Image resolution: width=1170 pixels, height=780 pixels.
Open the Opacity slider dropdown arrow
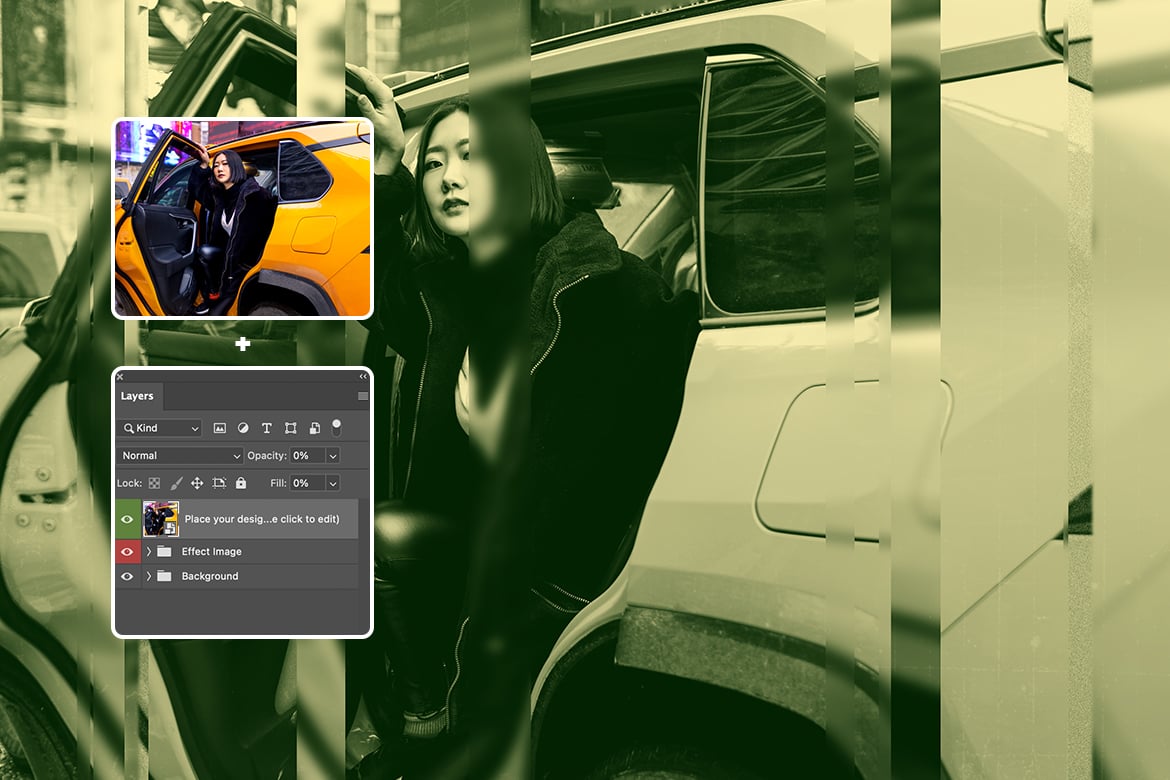[333, 455]
